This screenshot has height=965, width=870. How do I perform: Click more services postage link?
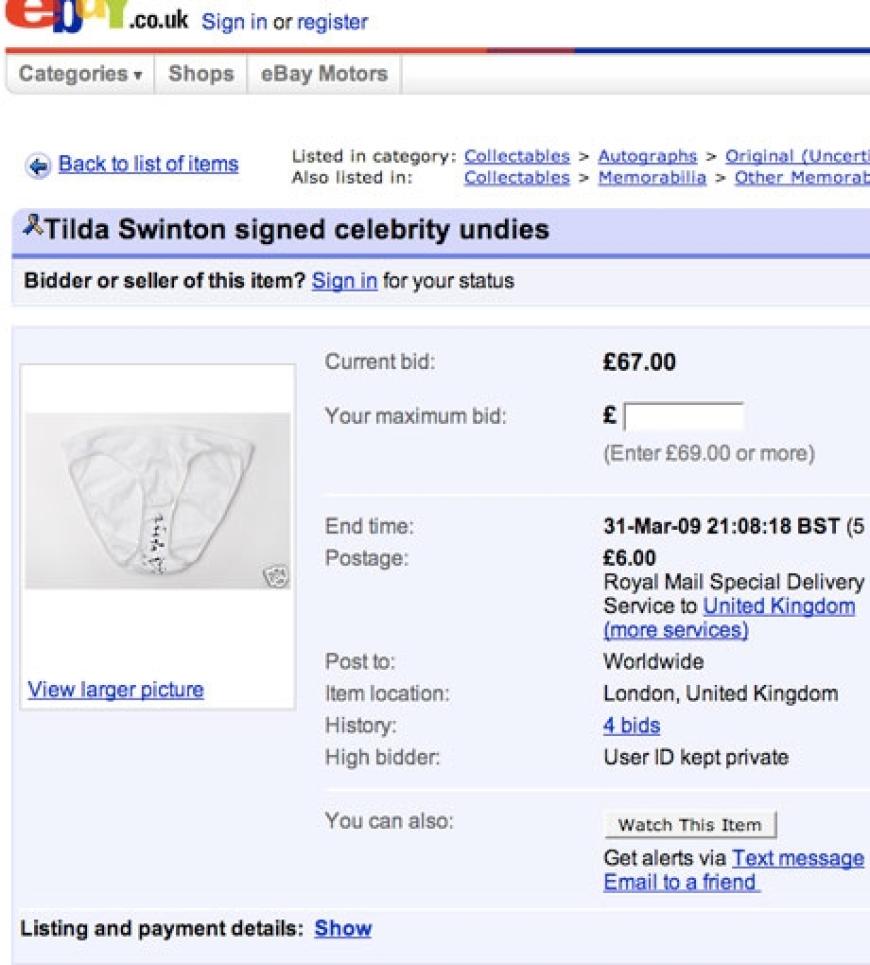coord(676,630)
